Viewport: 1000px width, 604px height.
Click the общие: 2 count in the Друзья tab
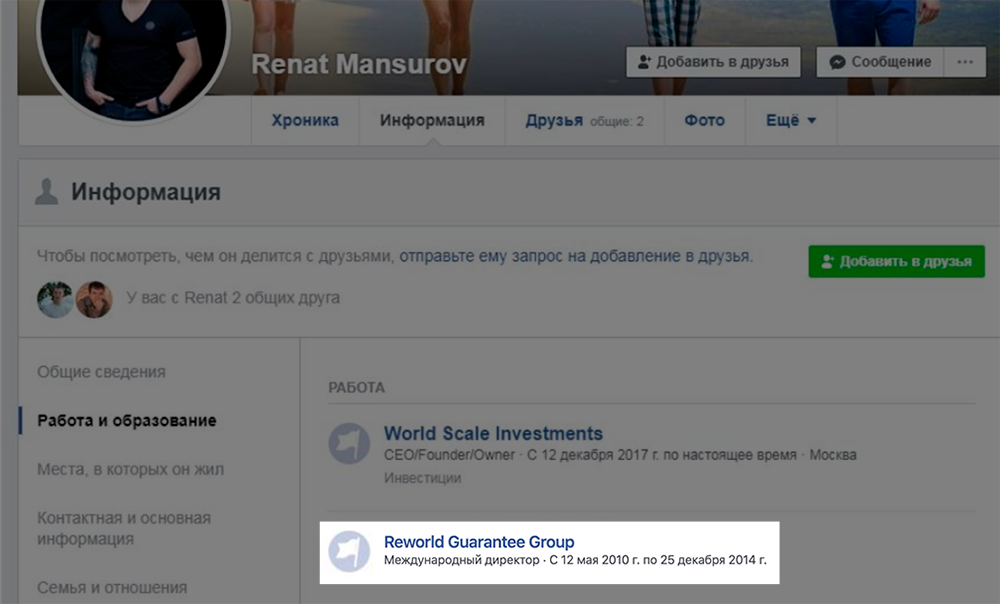click(617, 121)
